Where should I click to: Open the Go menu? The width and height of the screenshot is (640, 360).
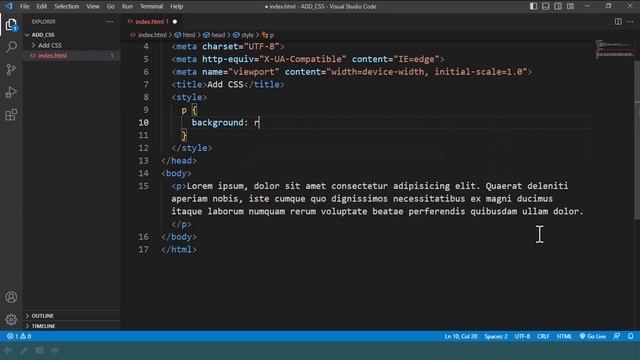tap(111, 6)
